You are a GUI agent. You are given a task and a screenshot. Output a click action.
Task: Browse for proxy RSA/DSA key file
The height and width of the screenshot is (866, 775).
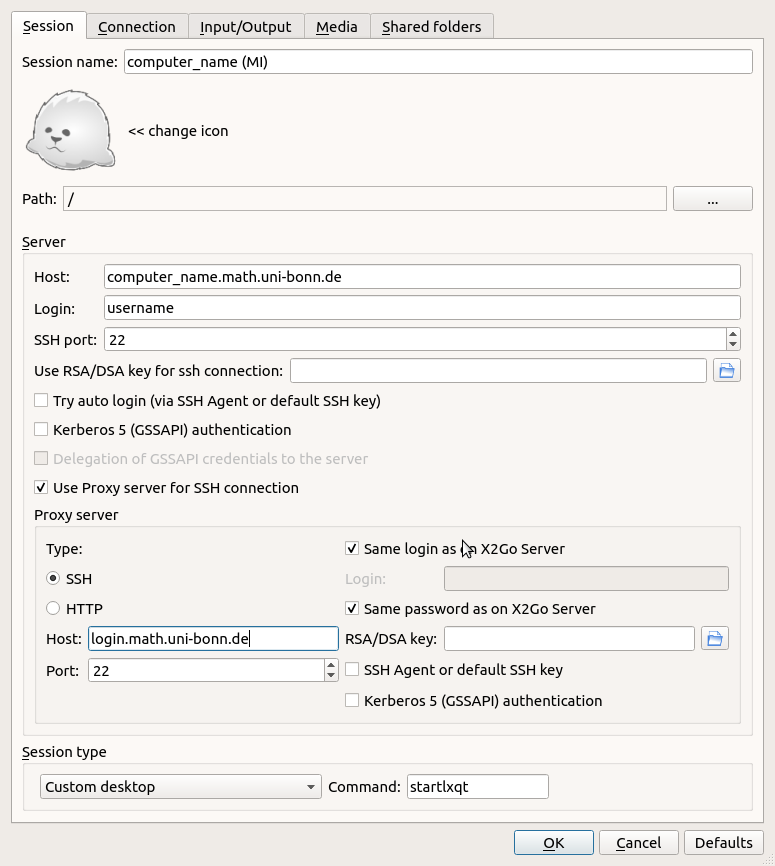pyautogui.click(x=714, y=638)
